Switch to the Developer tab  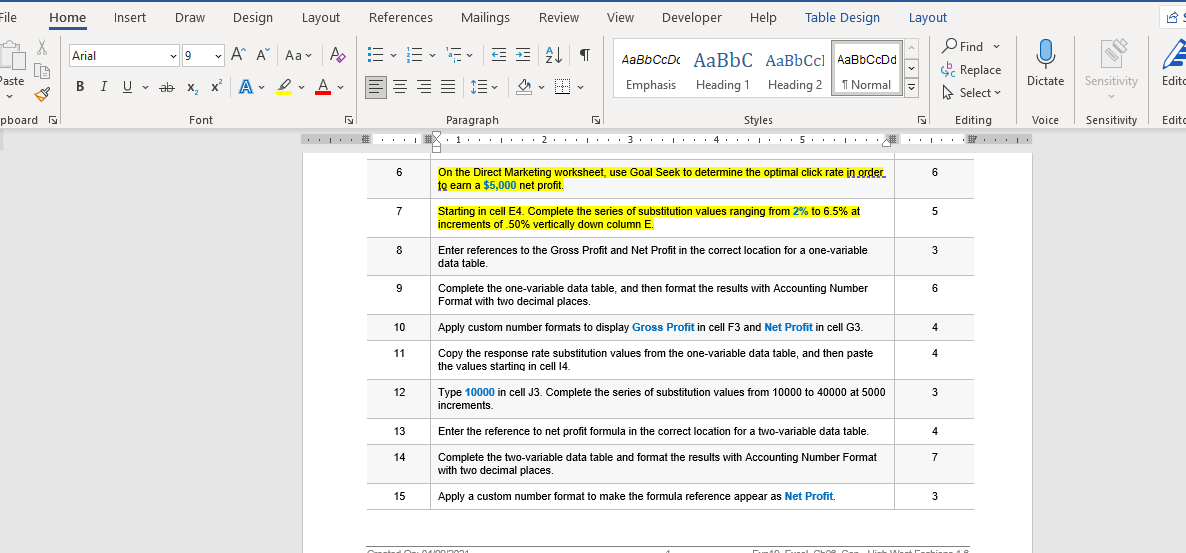[x=691, y=17]
